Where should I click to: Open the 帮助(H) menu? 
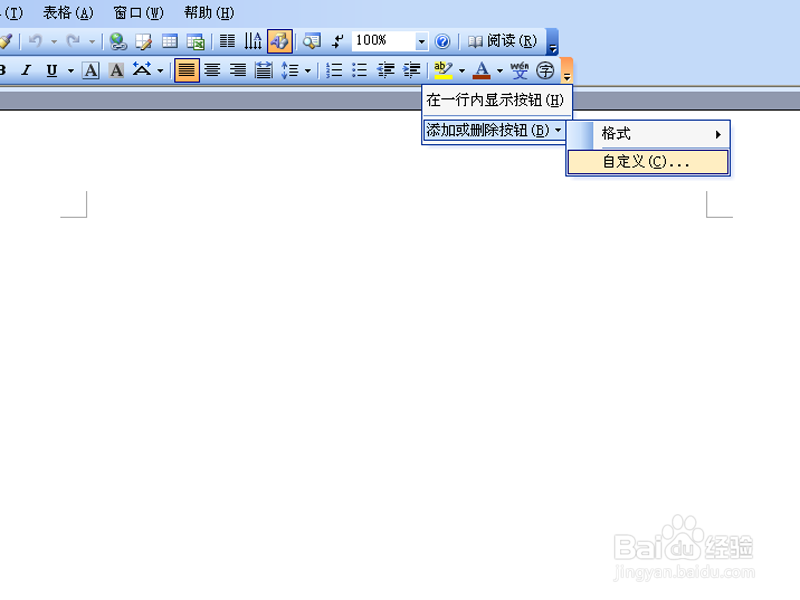point(209,13)
